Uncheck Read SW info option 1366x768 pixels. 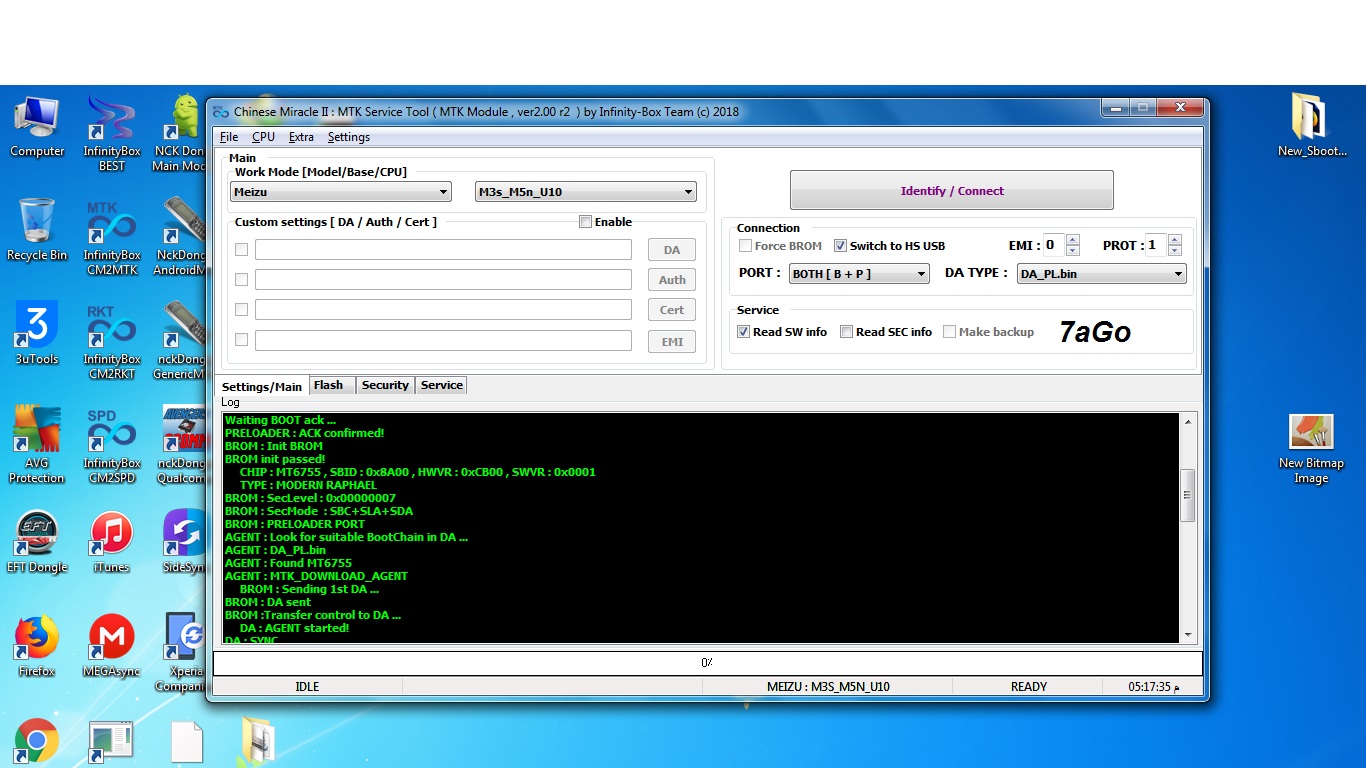tap(743, 332)
